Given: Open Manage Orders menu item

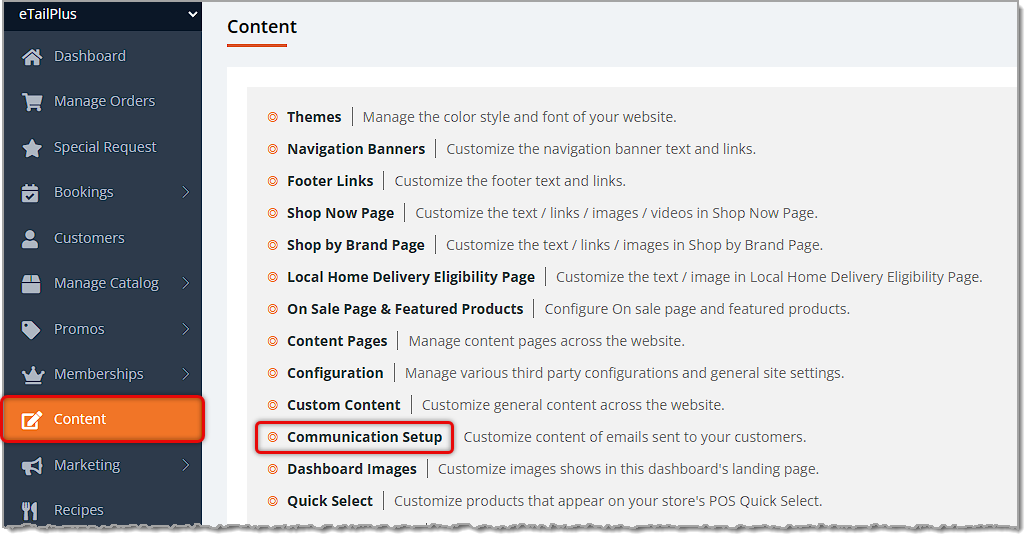Looking at the screenshot, I should (102, 102).
